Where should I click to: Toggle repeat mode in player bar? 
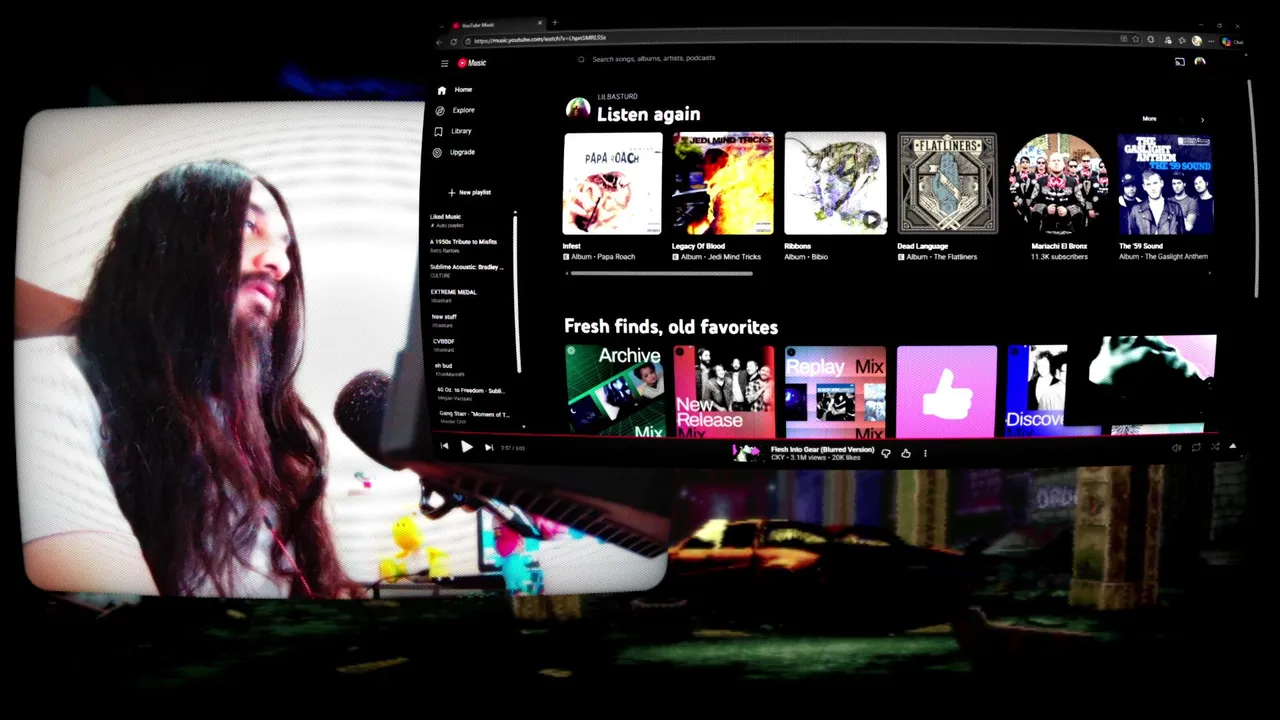pyautogui.click(x=1196, y=447)
